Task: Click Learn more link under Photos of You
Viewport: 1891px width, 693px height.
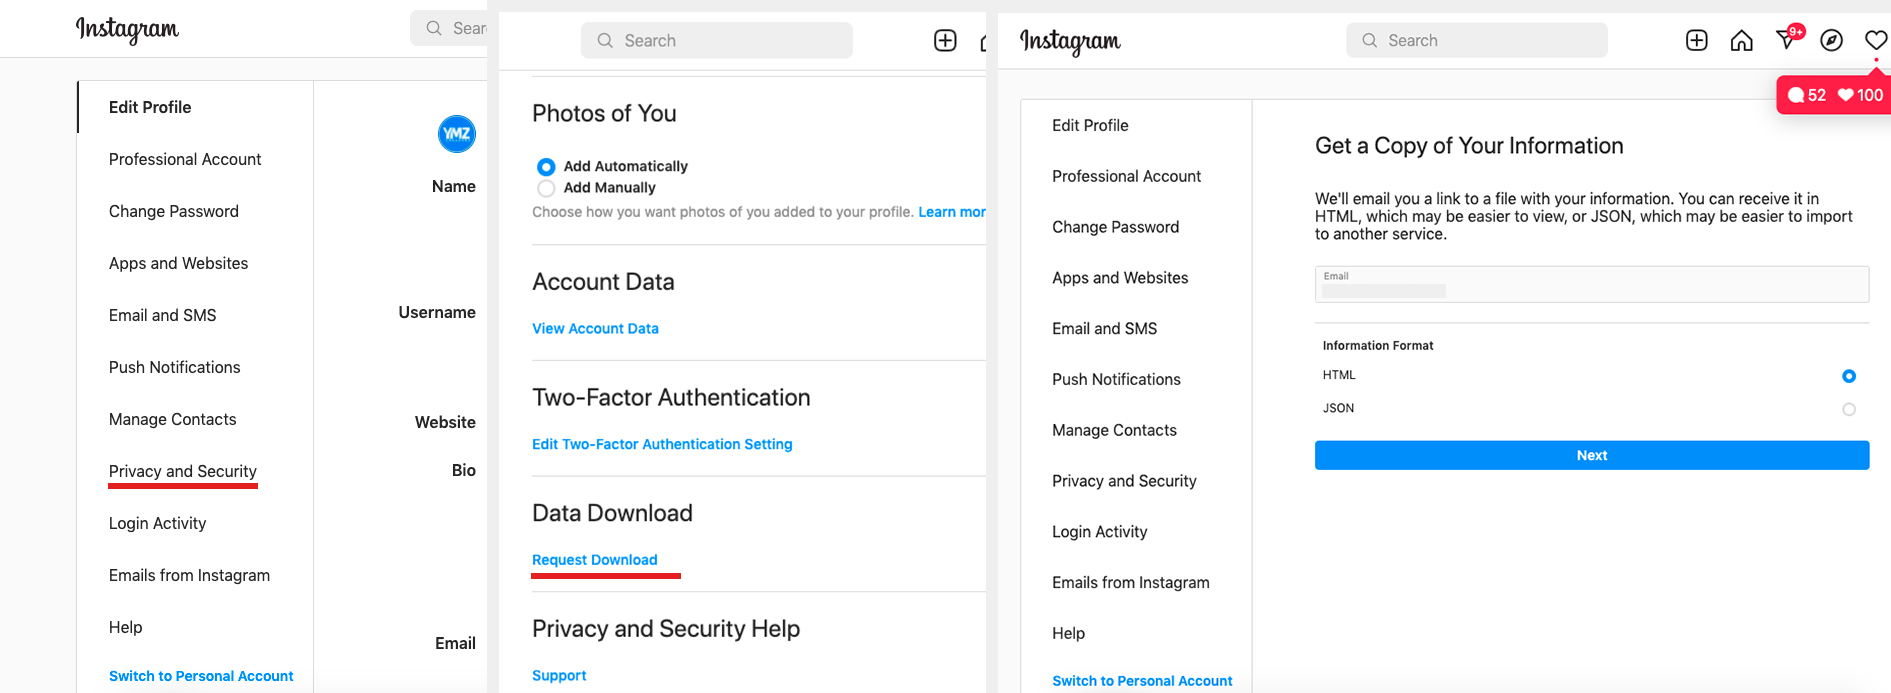Action: (x=952, y=212)
